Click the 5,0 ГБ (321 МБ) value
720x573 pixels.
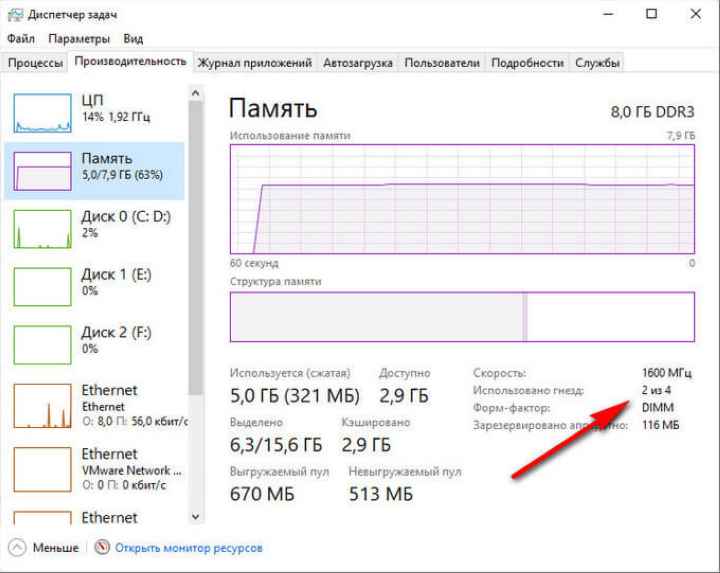[x=295, y=396]
